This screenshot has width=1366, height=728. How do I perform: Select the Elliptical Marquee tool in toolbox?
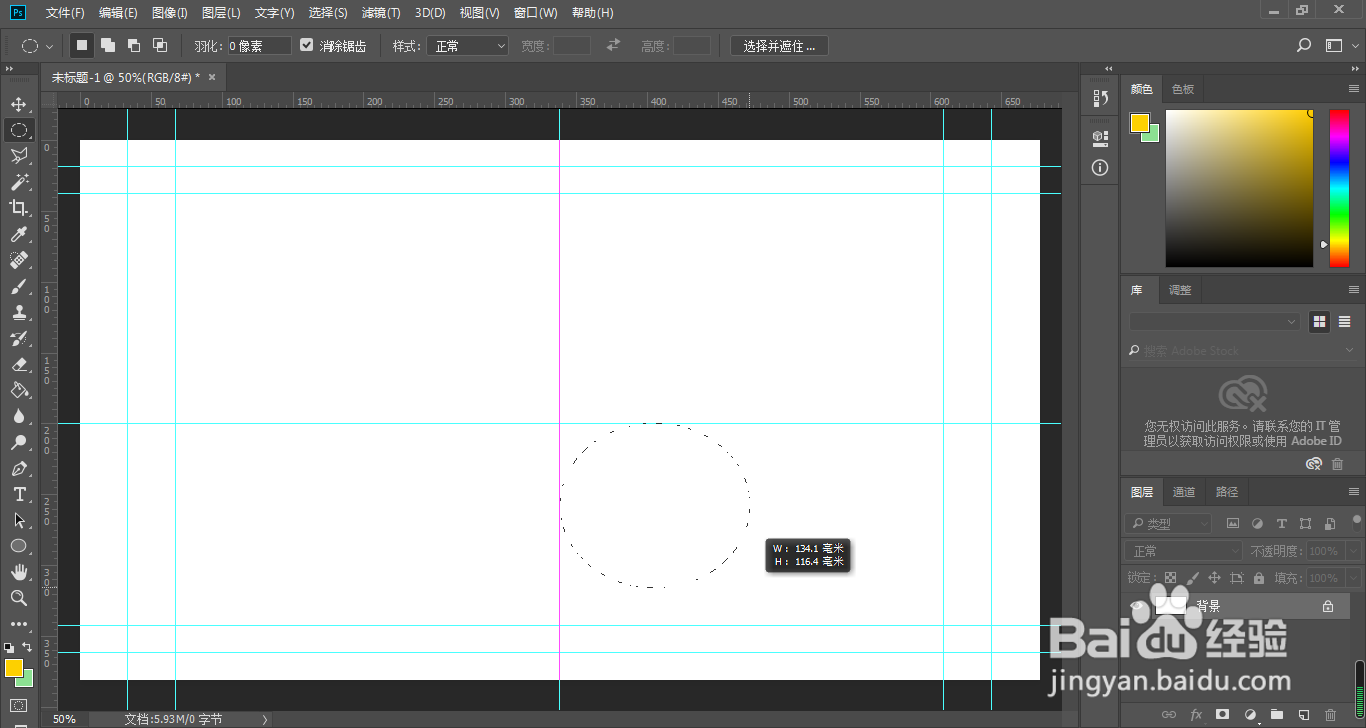coord(18,130)
